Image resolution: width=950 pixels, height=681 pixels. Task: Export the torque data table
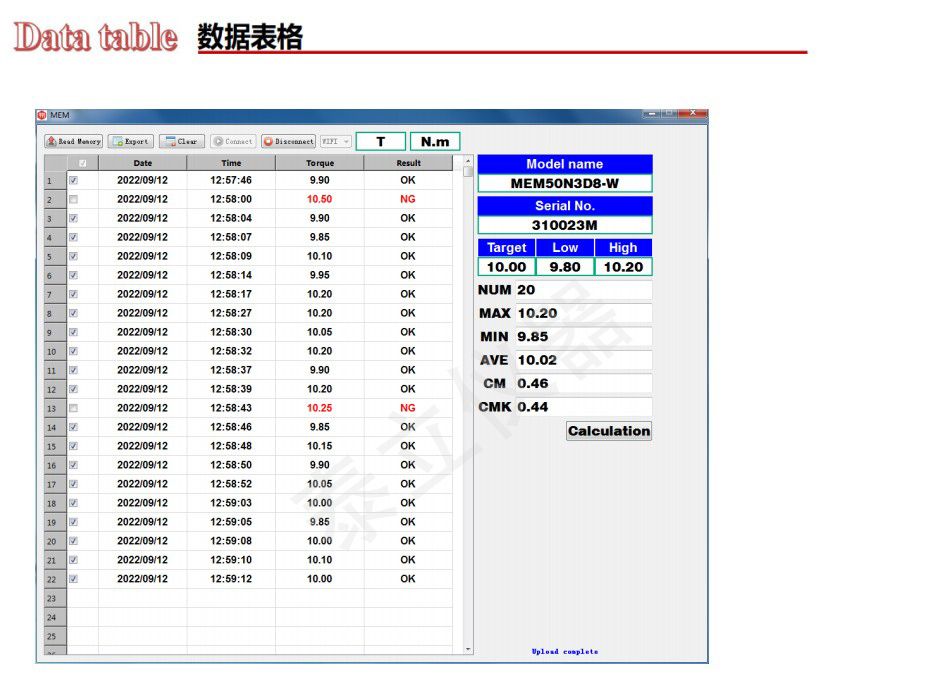click(x=131, y=142)
